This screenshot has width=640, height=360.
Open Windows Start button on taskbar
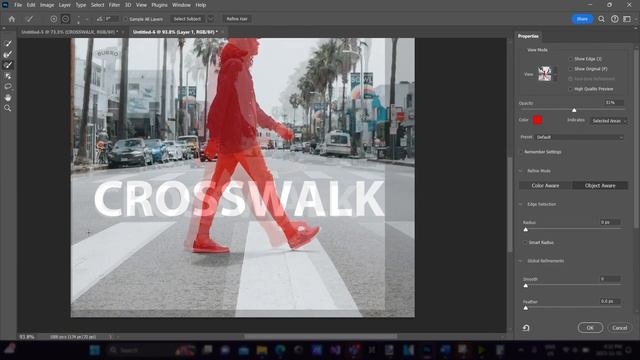tap(95, 350)
